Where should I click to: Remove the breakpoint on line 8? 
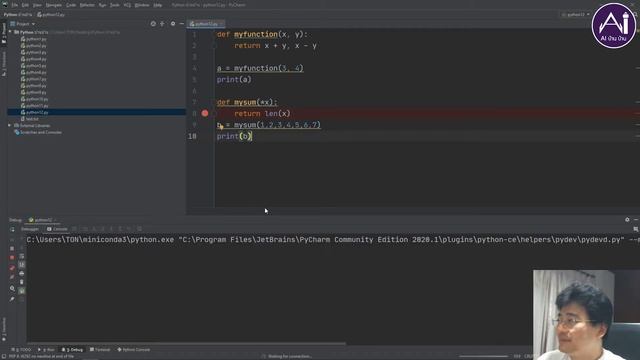205,113
